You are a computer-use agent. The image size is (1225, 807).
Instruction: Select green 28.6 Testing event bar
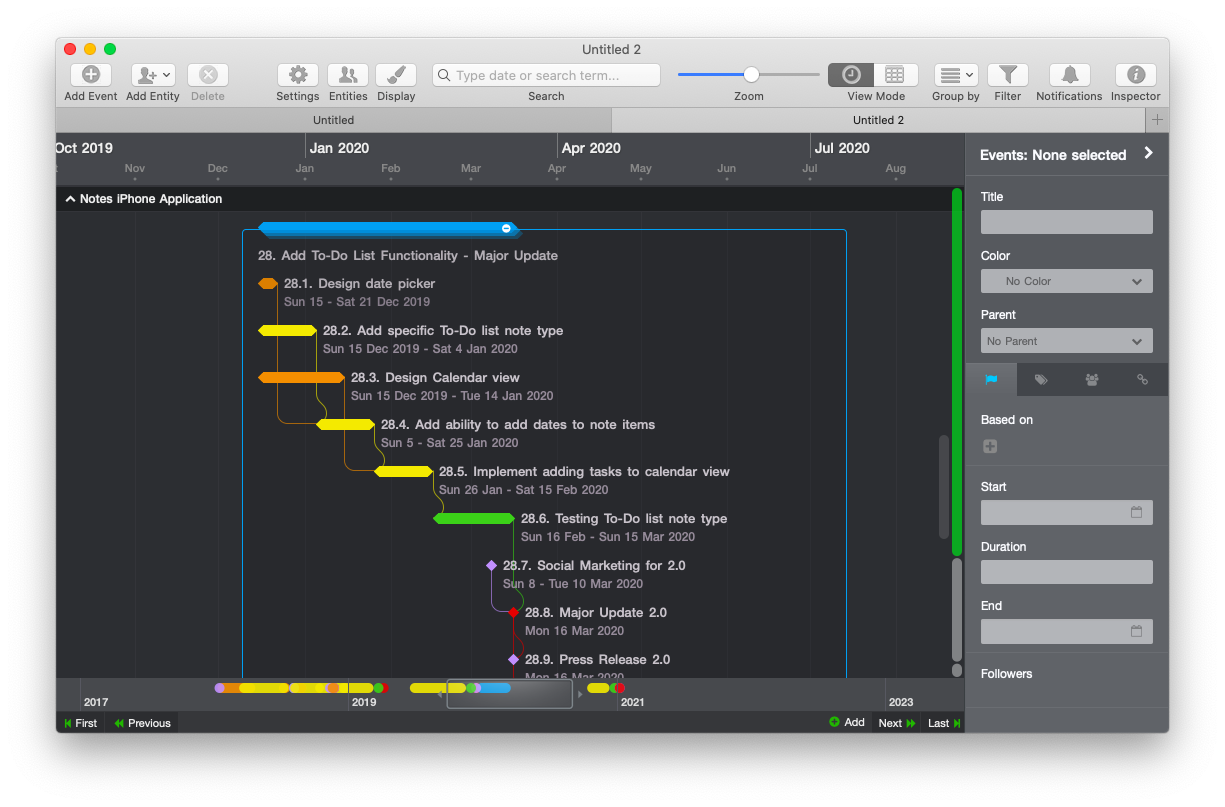474,519
